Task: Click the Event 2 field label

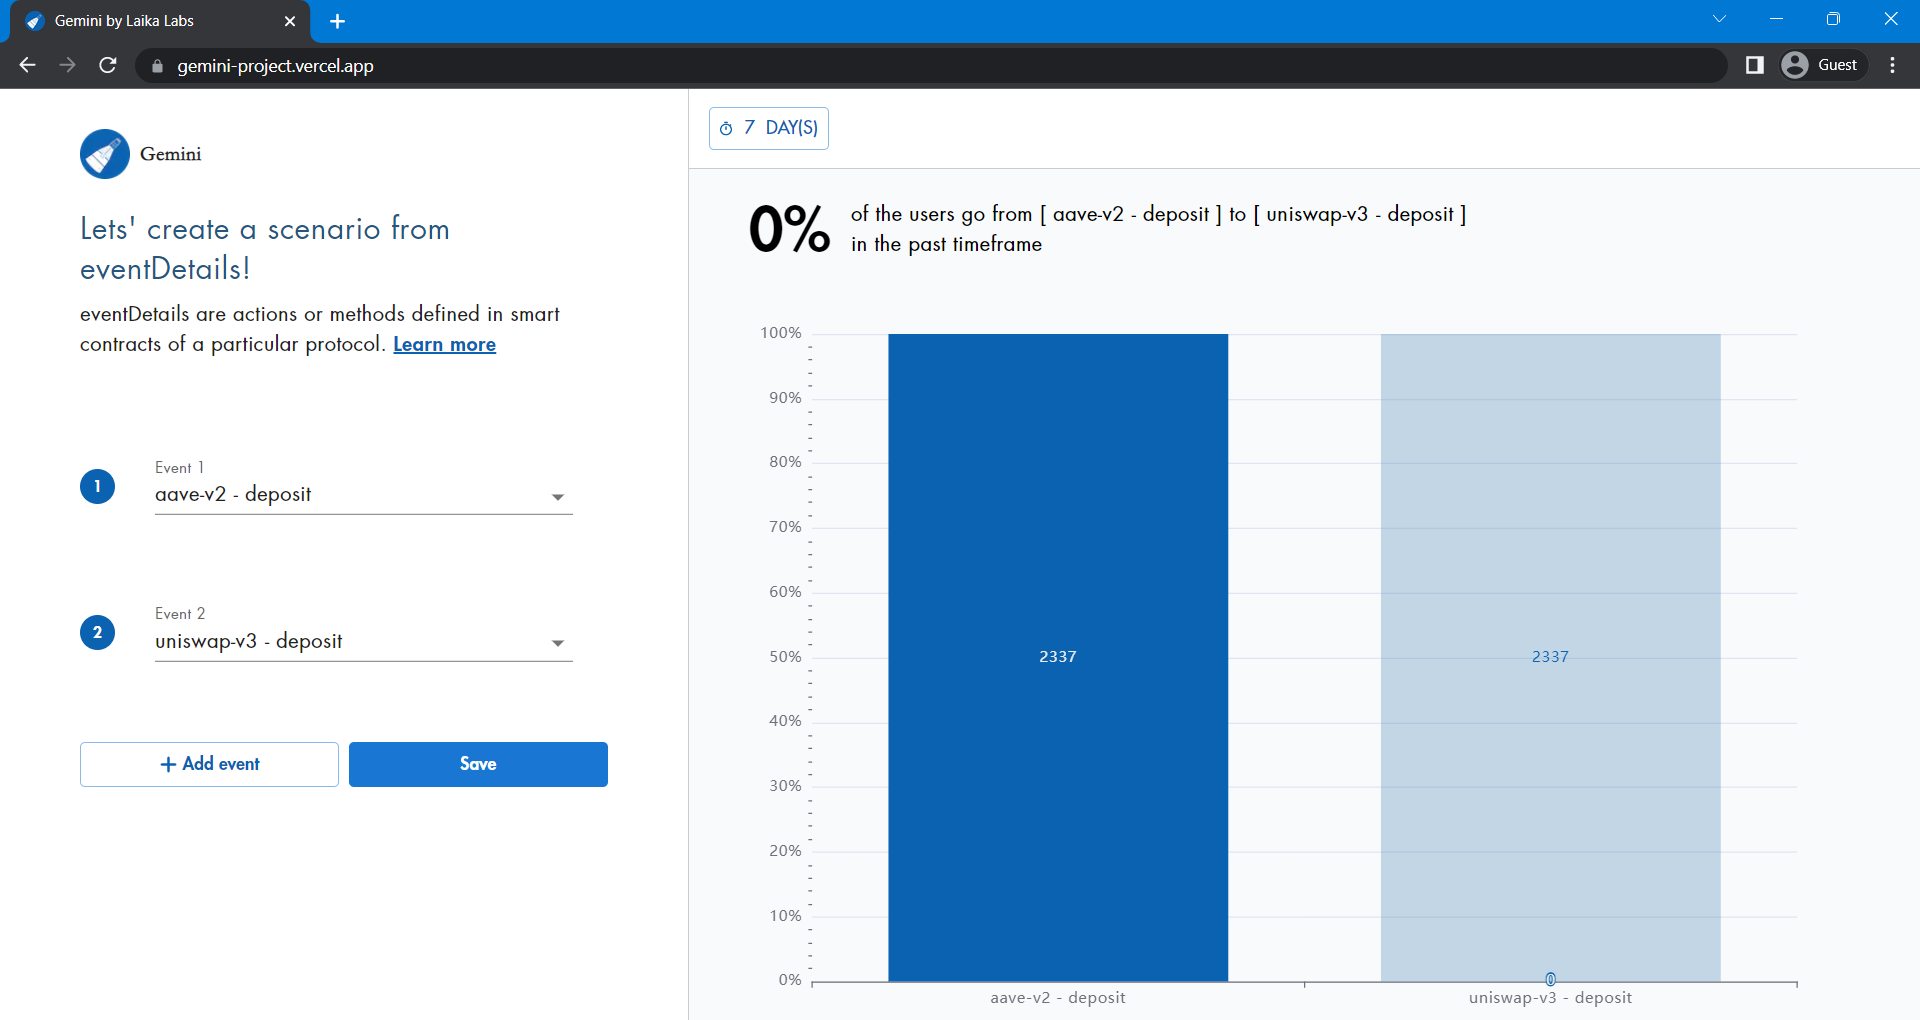Action: tap(180, 614)
